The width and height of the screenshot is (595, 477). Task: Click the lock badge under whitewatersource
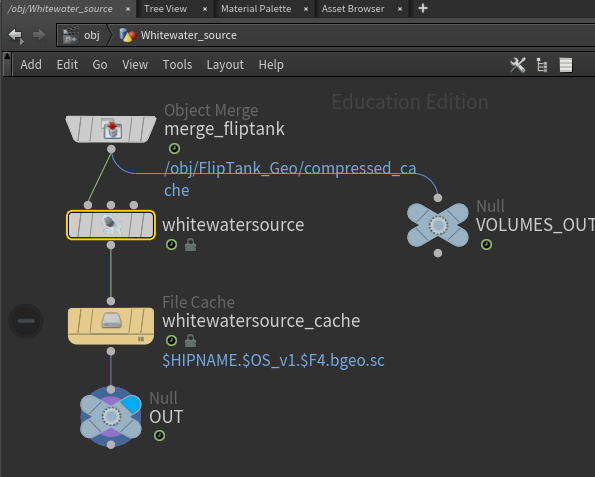point(190,245)
